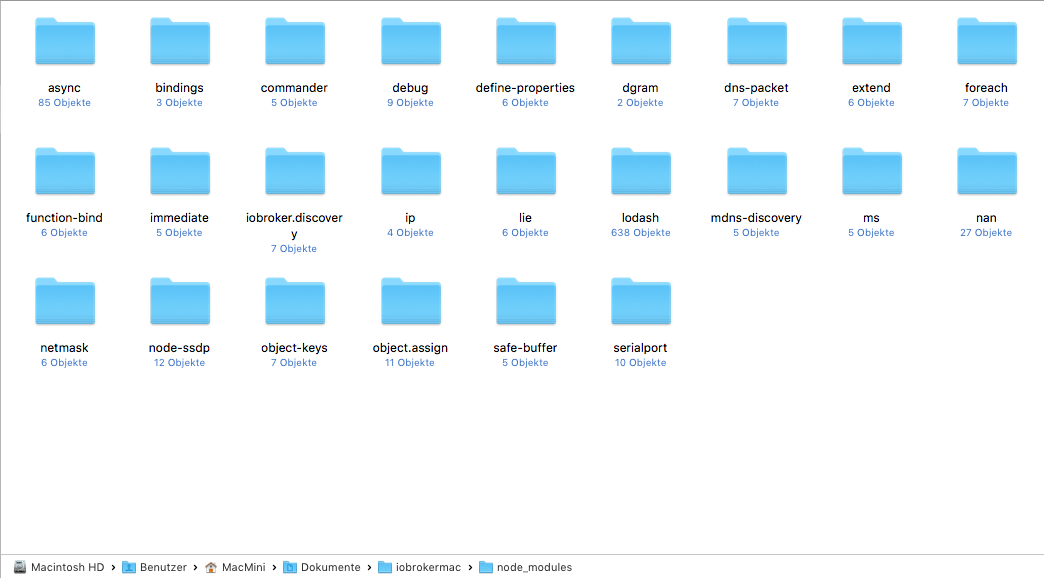Select the iobroker.discovery folder icon

point(295,171)
